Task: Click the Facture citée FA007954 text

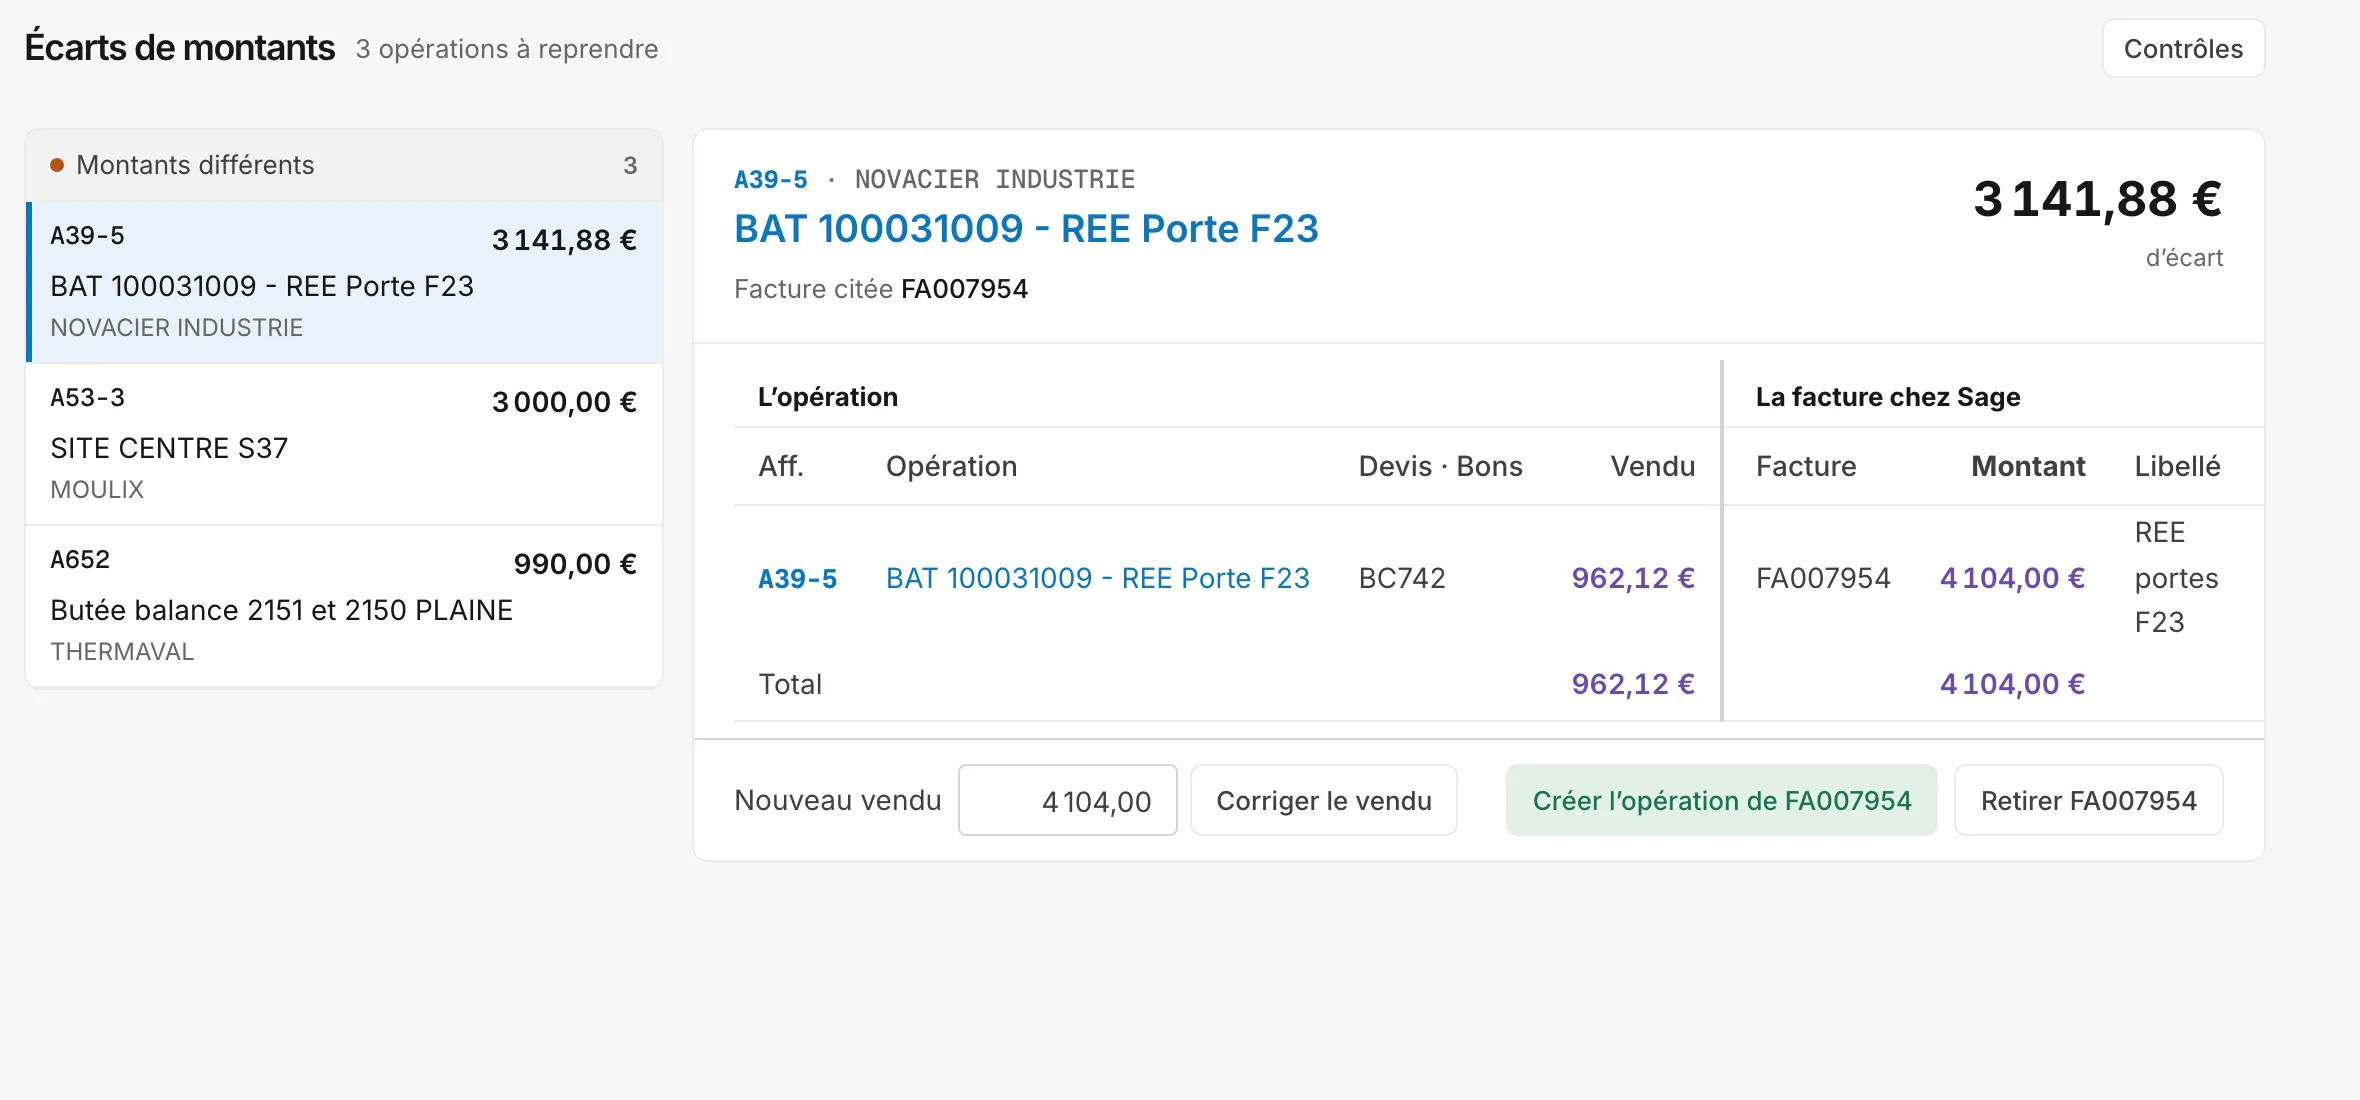Action: click(x=880, y=289)
